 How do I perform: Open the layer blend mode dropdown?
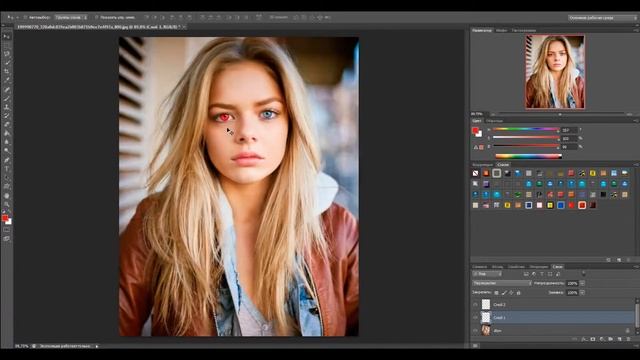(x=502, y=283)
